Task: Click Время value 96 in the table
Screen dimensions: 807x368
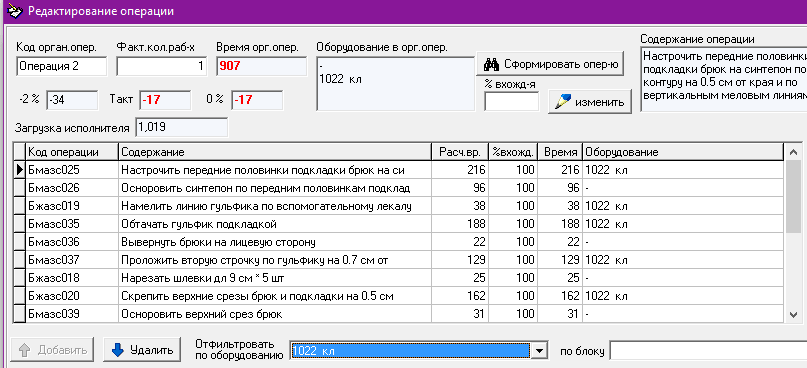Action: (561, 188)
